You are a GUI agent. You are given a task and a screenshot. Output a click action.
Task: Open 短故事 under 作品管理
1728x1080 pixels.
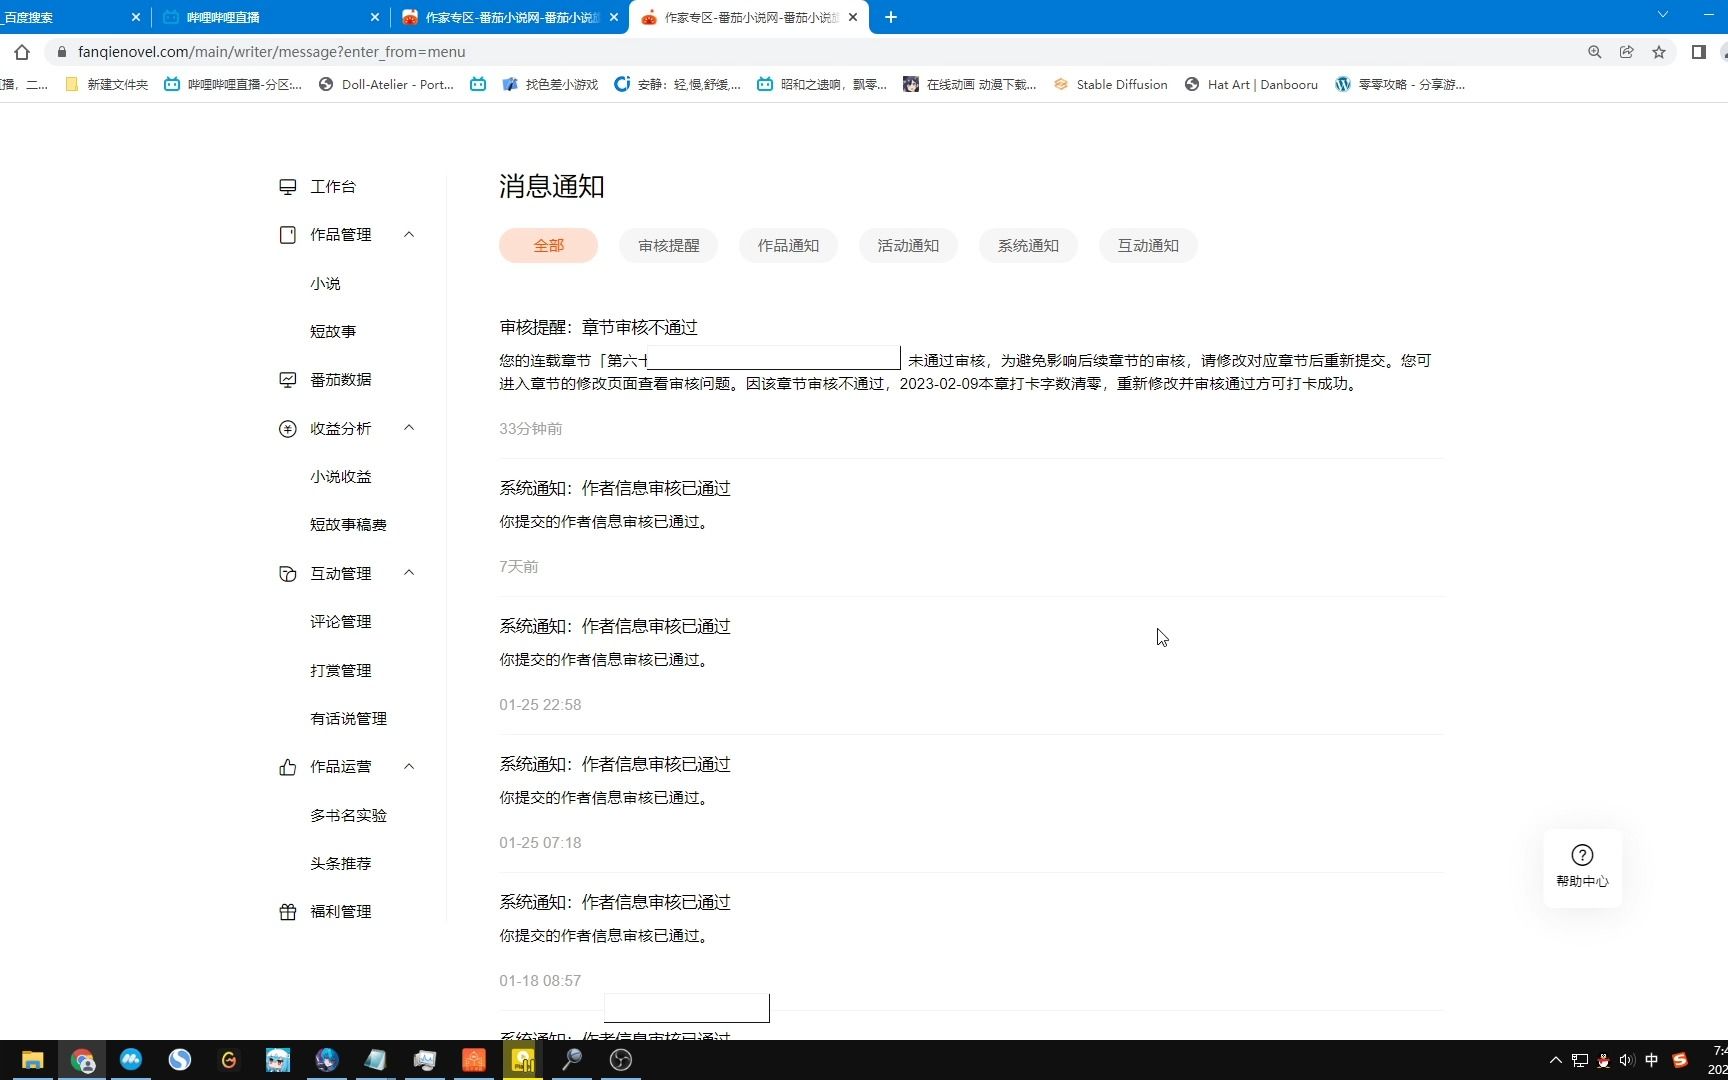(333, 332)
